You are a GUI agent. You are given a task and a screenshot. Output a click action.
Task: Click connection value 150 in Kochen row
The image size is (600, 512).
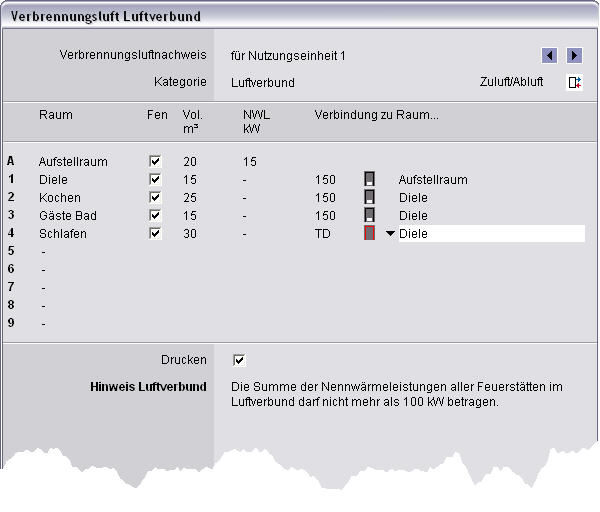click(x=325, y=198)
